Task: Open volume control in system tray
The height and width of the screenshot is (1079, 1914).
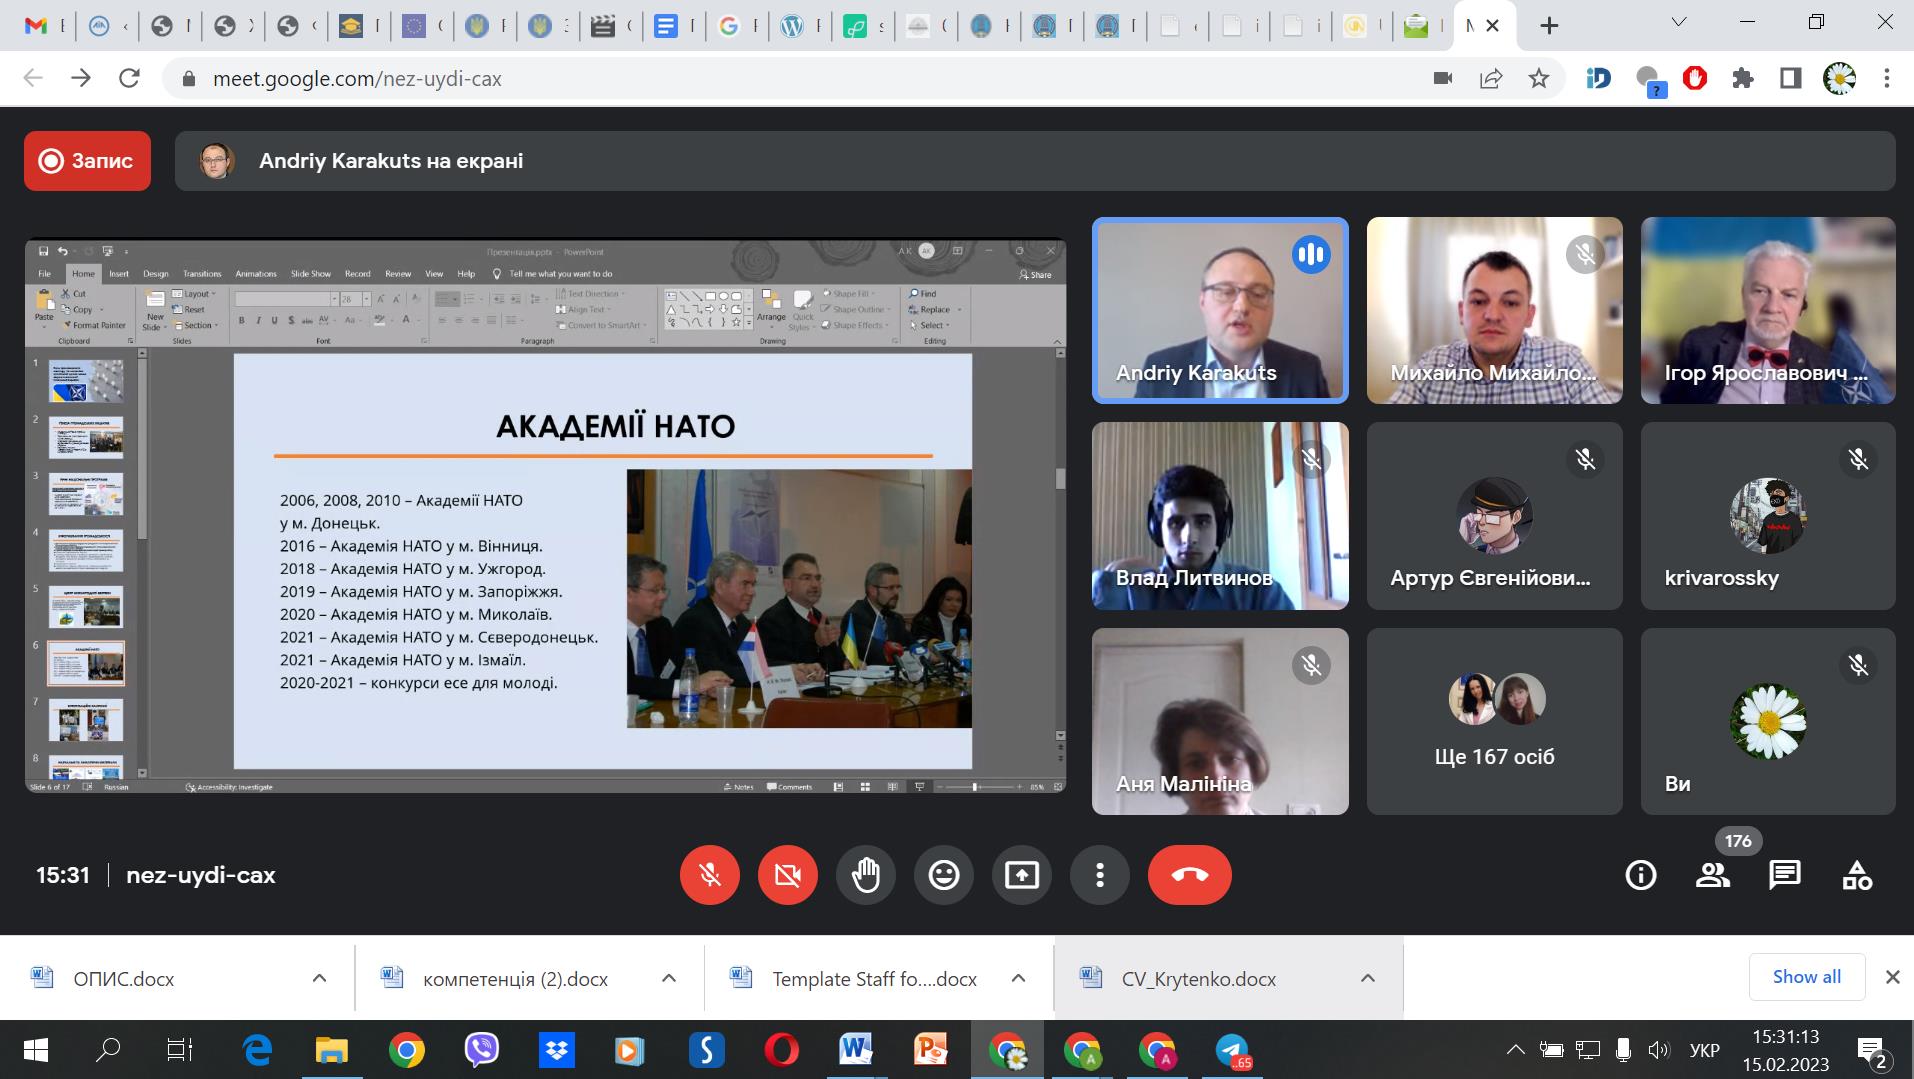Action: coord(1659,1050)
